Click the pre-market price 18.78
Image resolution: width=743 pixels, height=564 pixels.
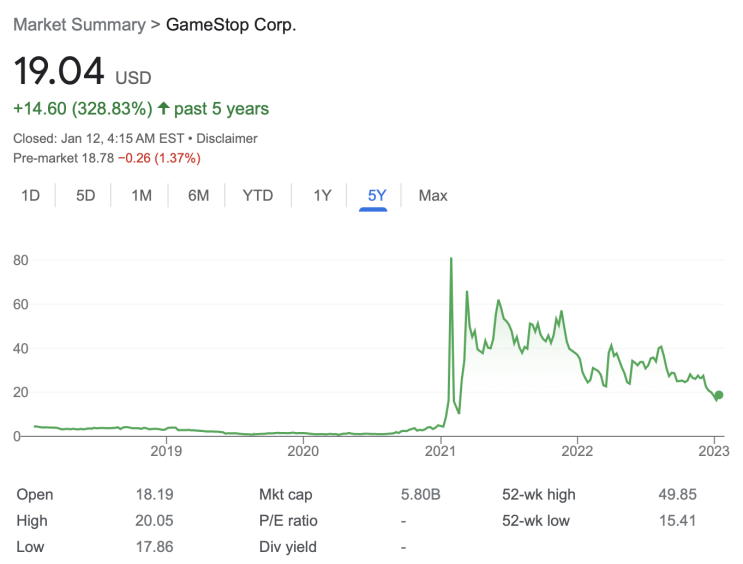click(94, 158)
